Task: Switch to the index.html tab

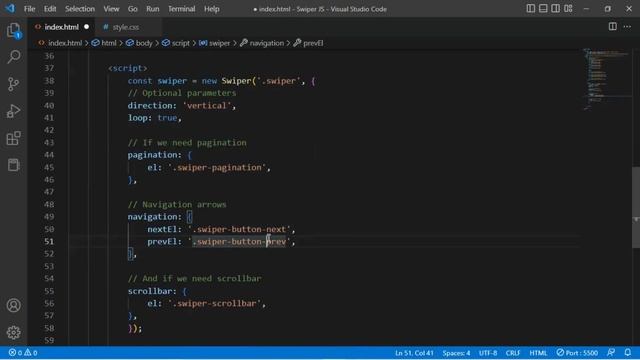Action: point(61,27)
